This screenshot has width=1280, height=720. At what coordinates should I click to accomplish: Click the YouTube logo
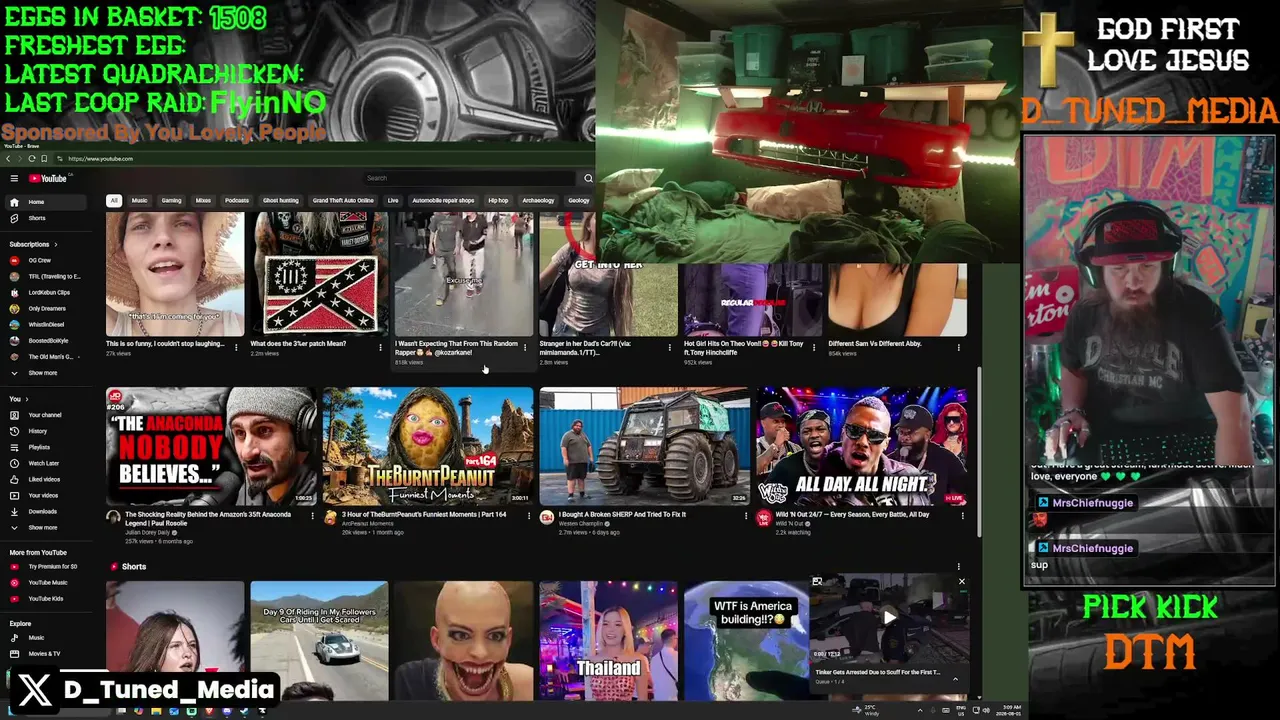tap(47, 178)
